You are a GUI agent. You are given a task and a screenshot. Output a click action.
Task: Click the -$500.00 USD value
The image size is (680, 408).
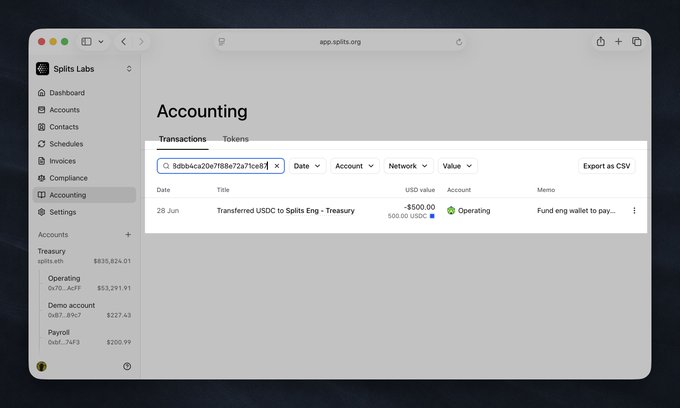(419, 207)
